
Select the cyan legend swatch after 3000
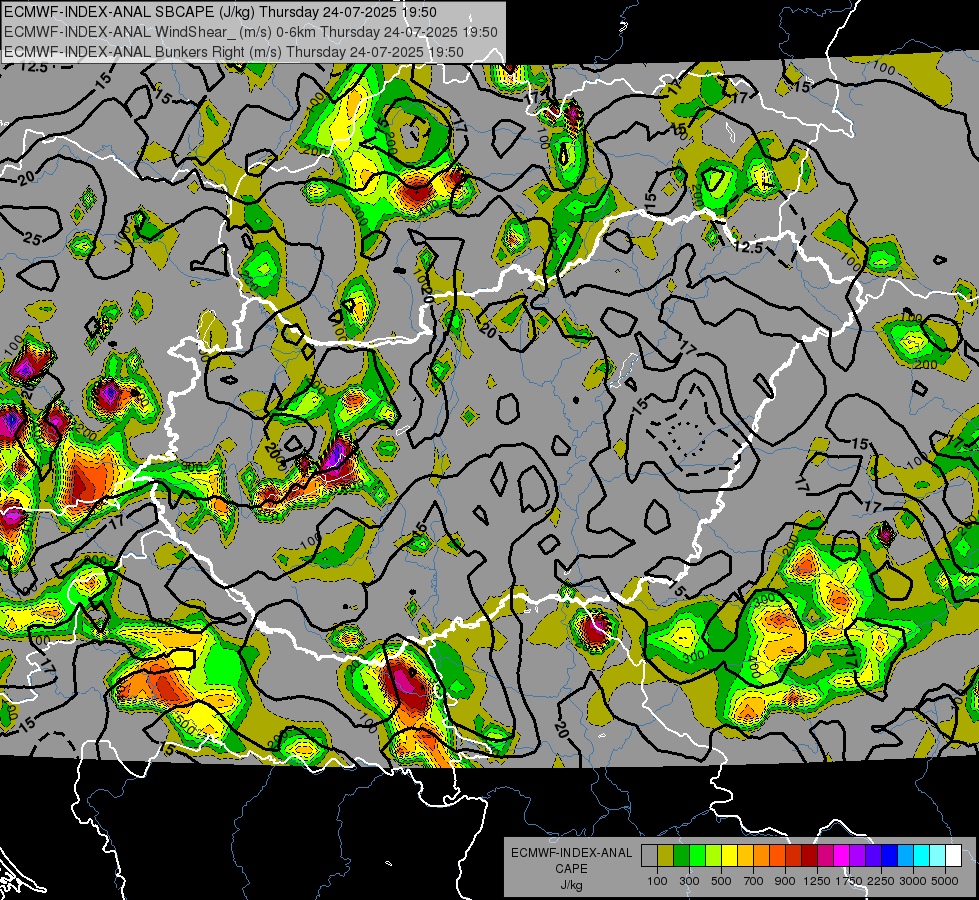click(x=922, y=856)
